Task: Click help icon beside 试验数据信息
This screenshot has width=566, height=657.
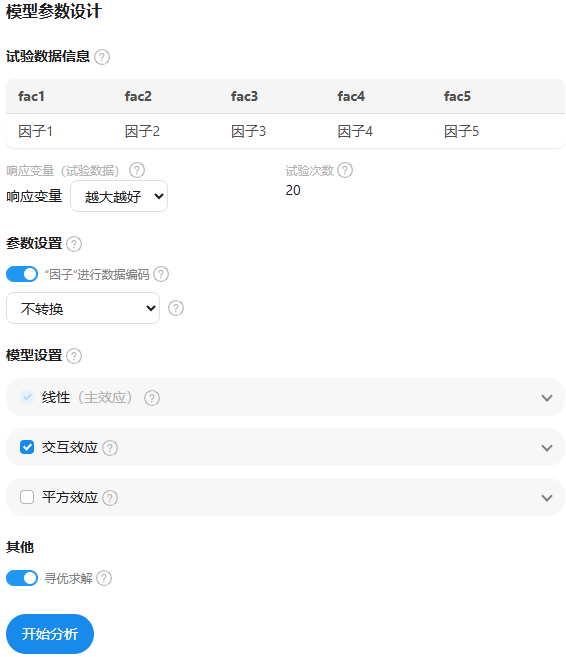Action: click(102, 57)
